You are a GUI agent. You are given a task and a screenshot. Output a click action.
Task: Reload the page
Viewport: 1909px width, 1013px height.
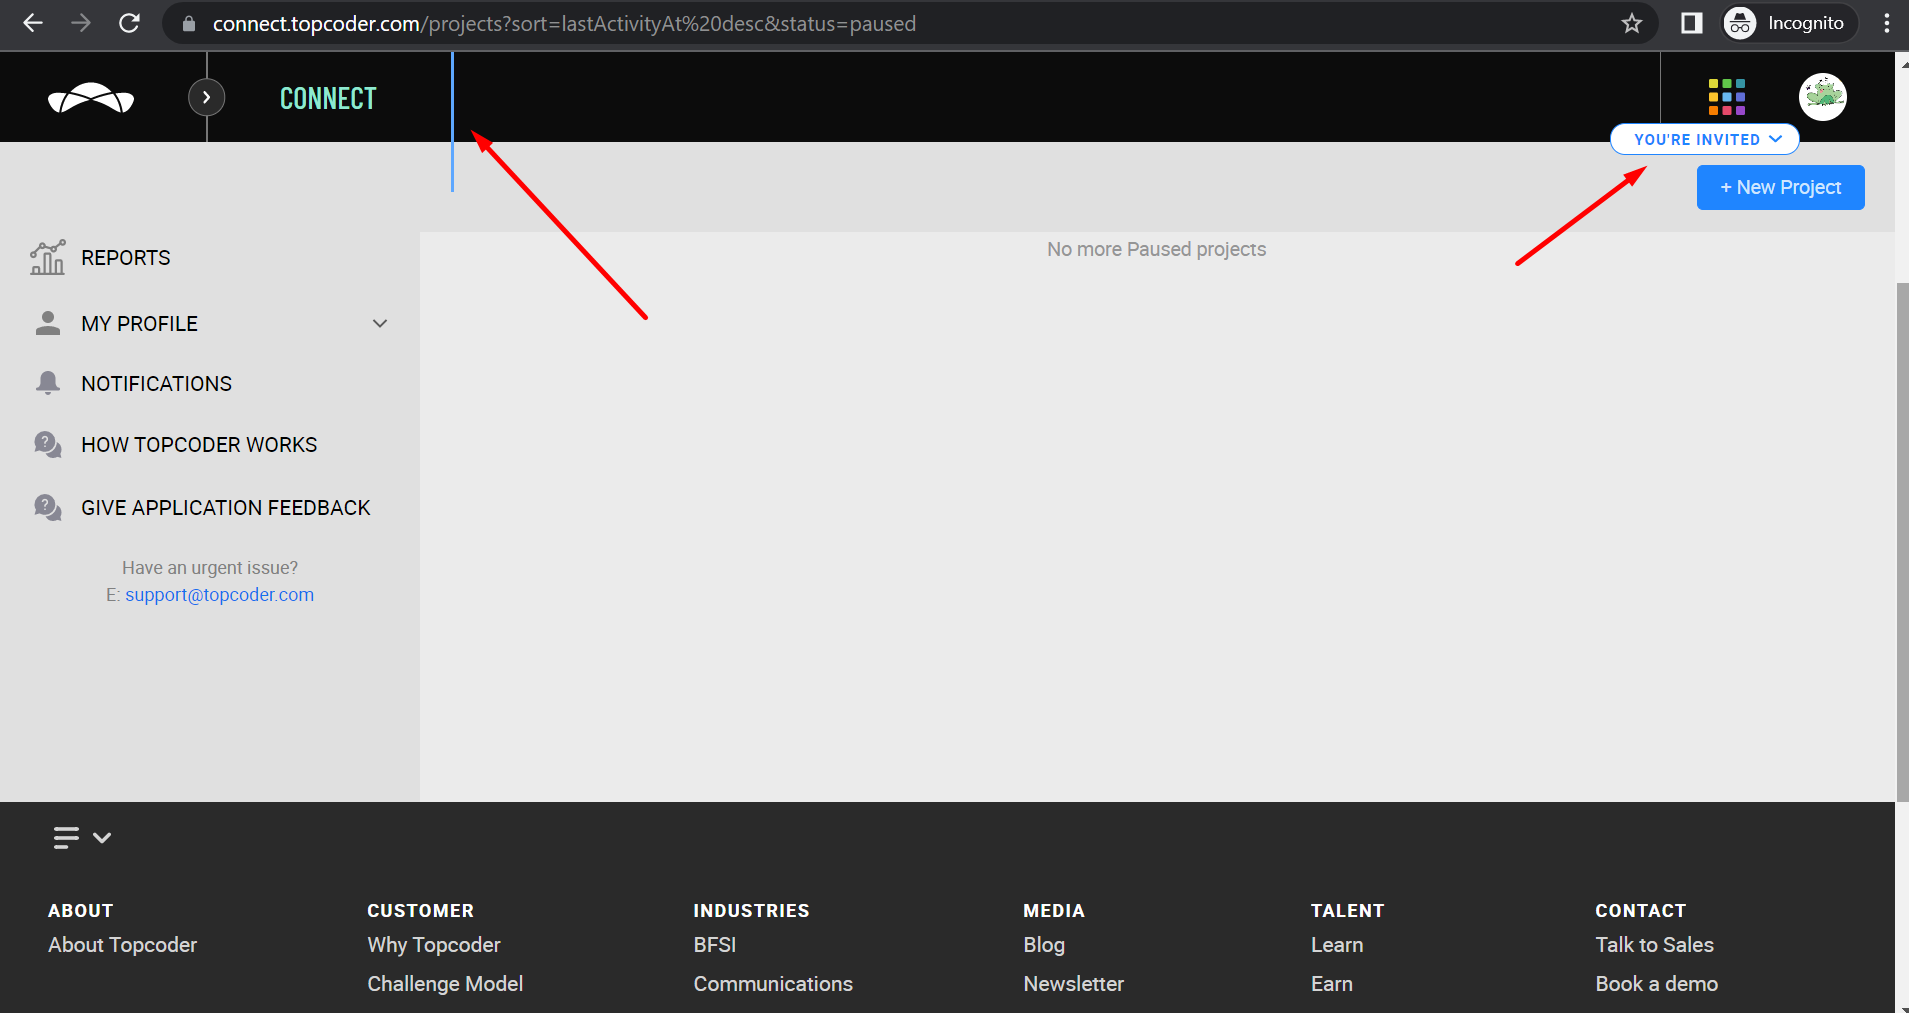click(x=129, y=23)
